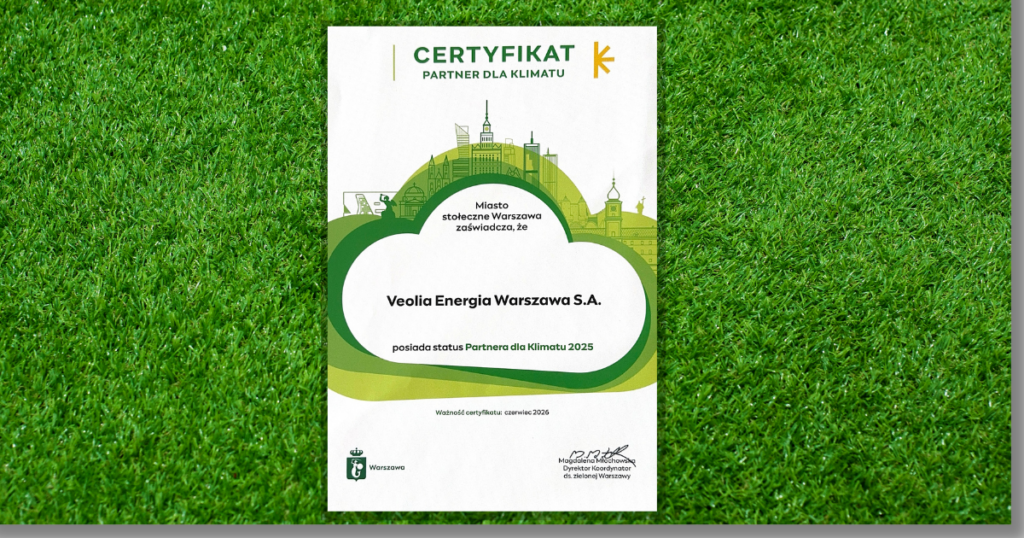Click the 'Warszawa' label beside the crest
Screen dimensions: 1024x538
(387, 467)
